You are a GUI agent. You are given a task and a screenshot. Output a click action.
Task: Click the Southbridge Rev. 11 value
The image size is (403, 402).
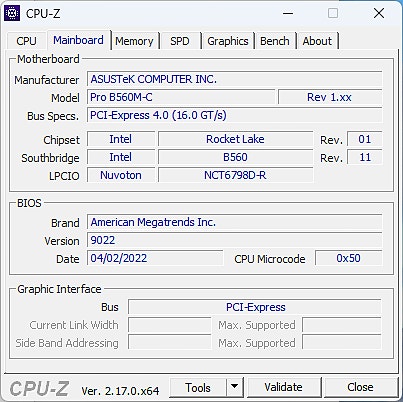pos(365,157)
